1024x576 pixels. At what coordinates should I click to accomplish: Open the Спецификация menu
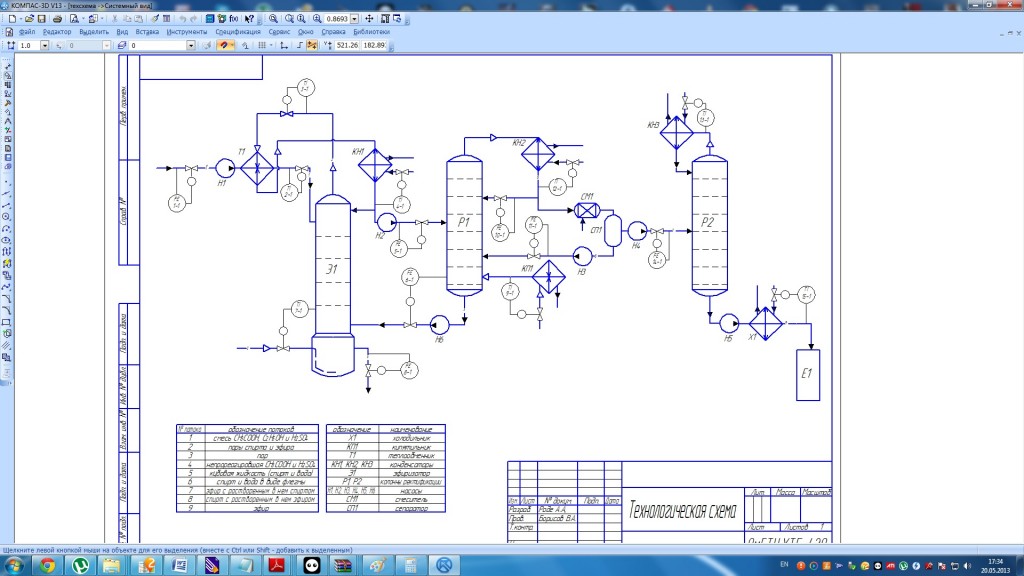[x=238, y=31]
